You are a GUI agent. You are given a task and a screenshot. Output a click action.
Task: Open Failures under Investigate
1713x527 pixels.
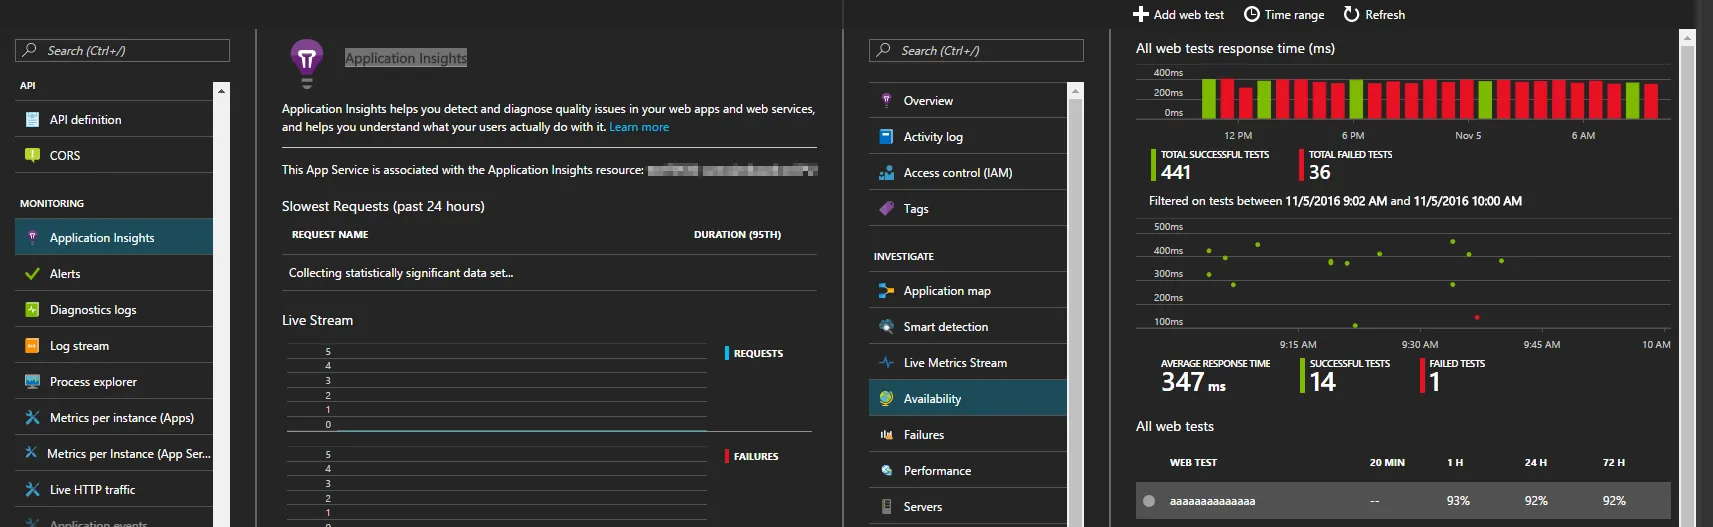(x=968, y=435)
